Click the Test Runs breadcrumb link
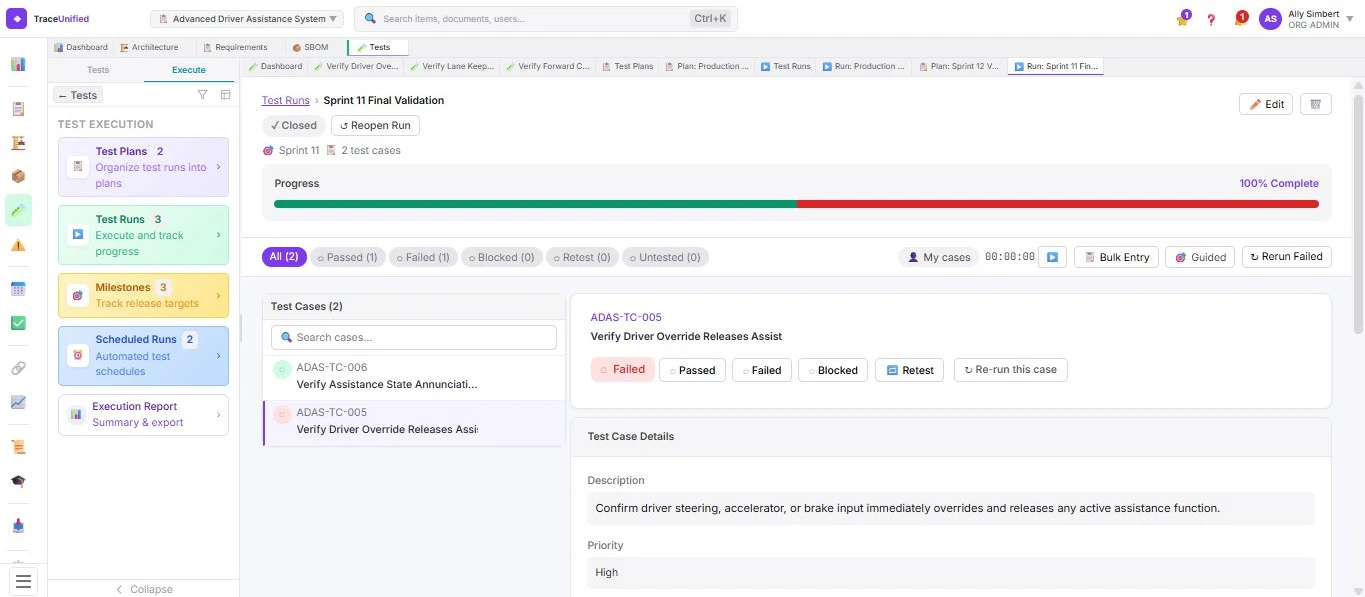1365x597 pixels. [286, 100]
